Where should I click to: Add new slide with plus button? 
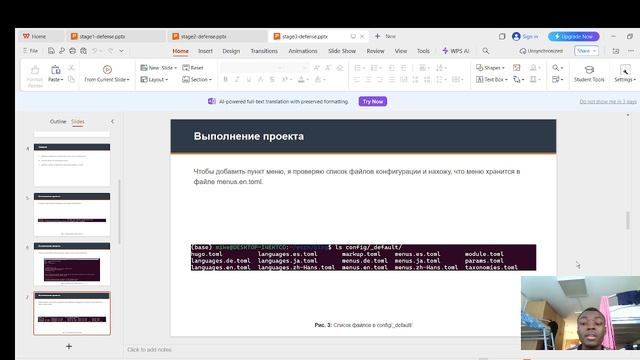point(69,347)
